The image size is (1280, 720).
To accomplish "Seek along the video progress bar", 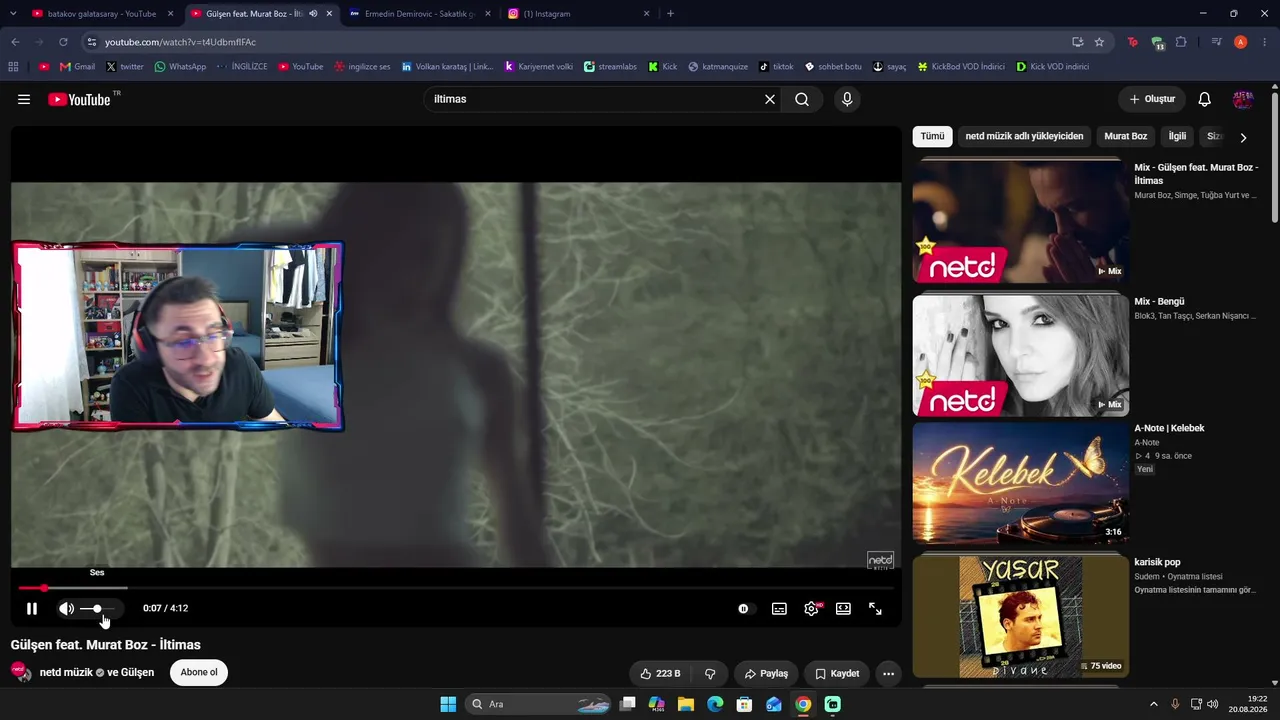I will [456, 588].
